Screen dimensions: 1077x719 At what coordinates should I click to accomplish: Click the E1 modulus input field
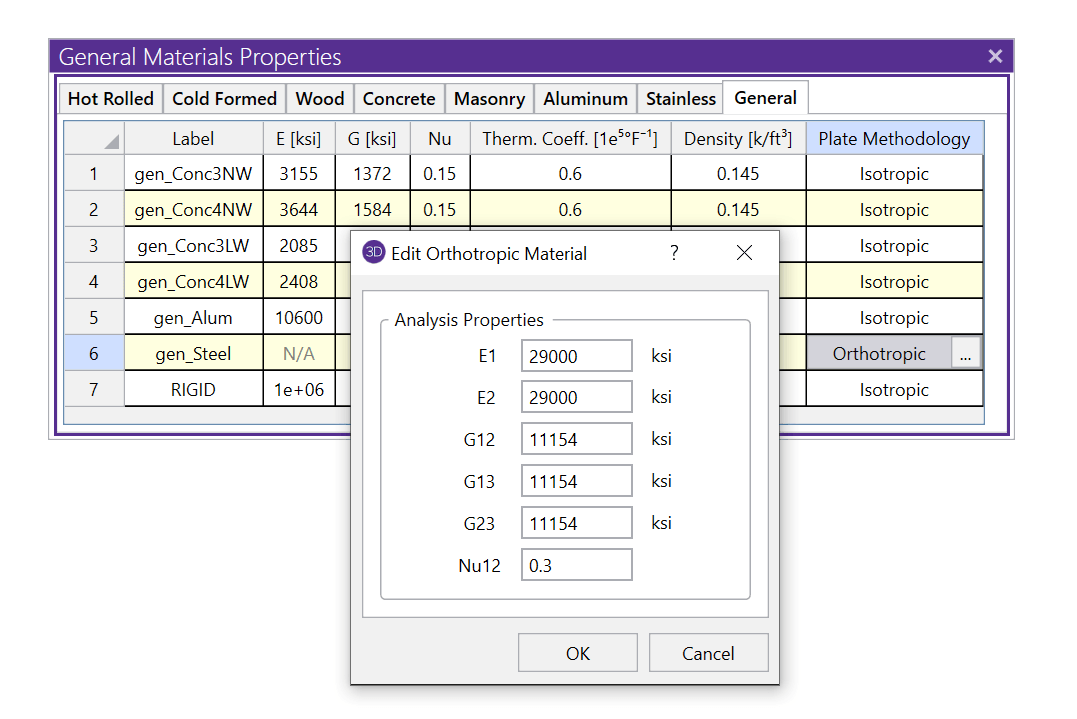point(576,356)
